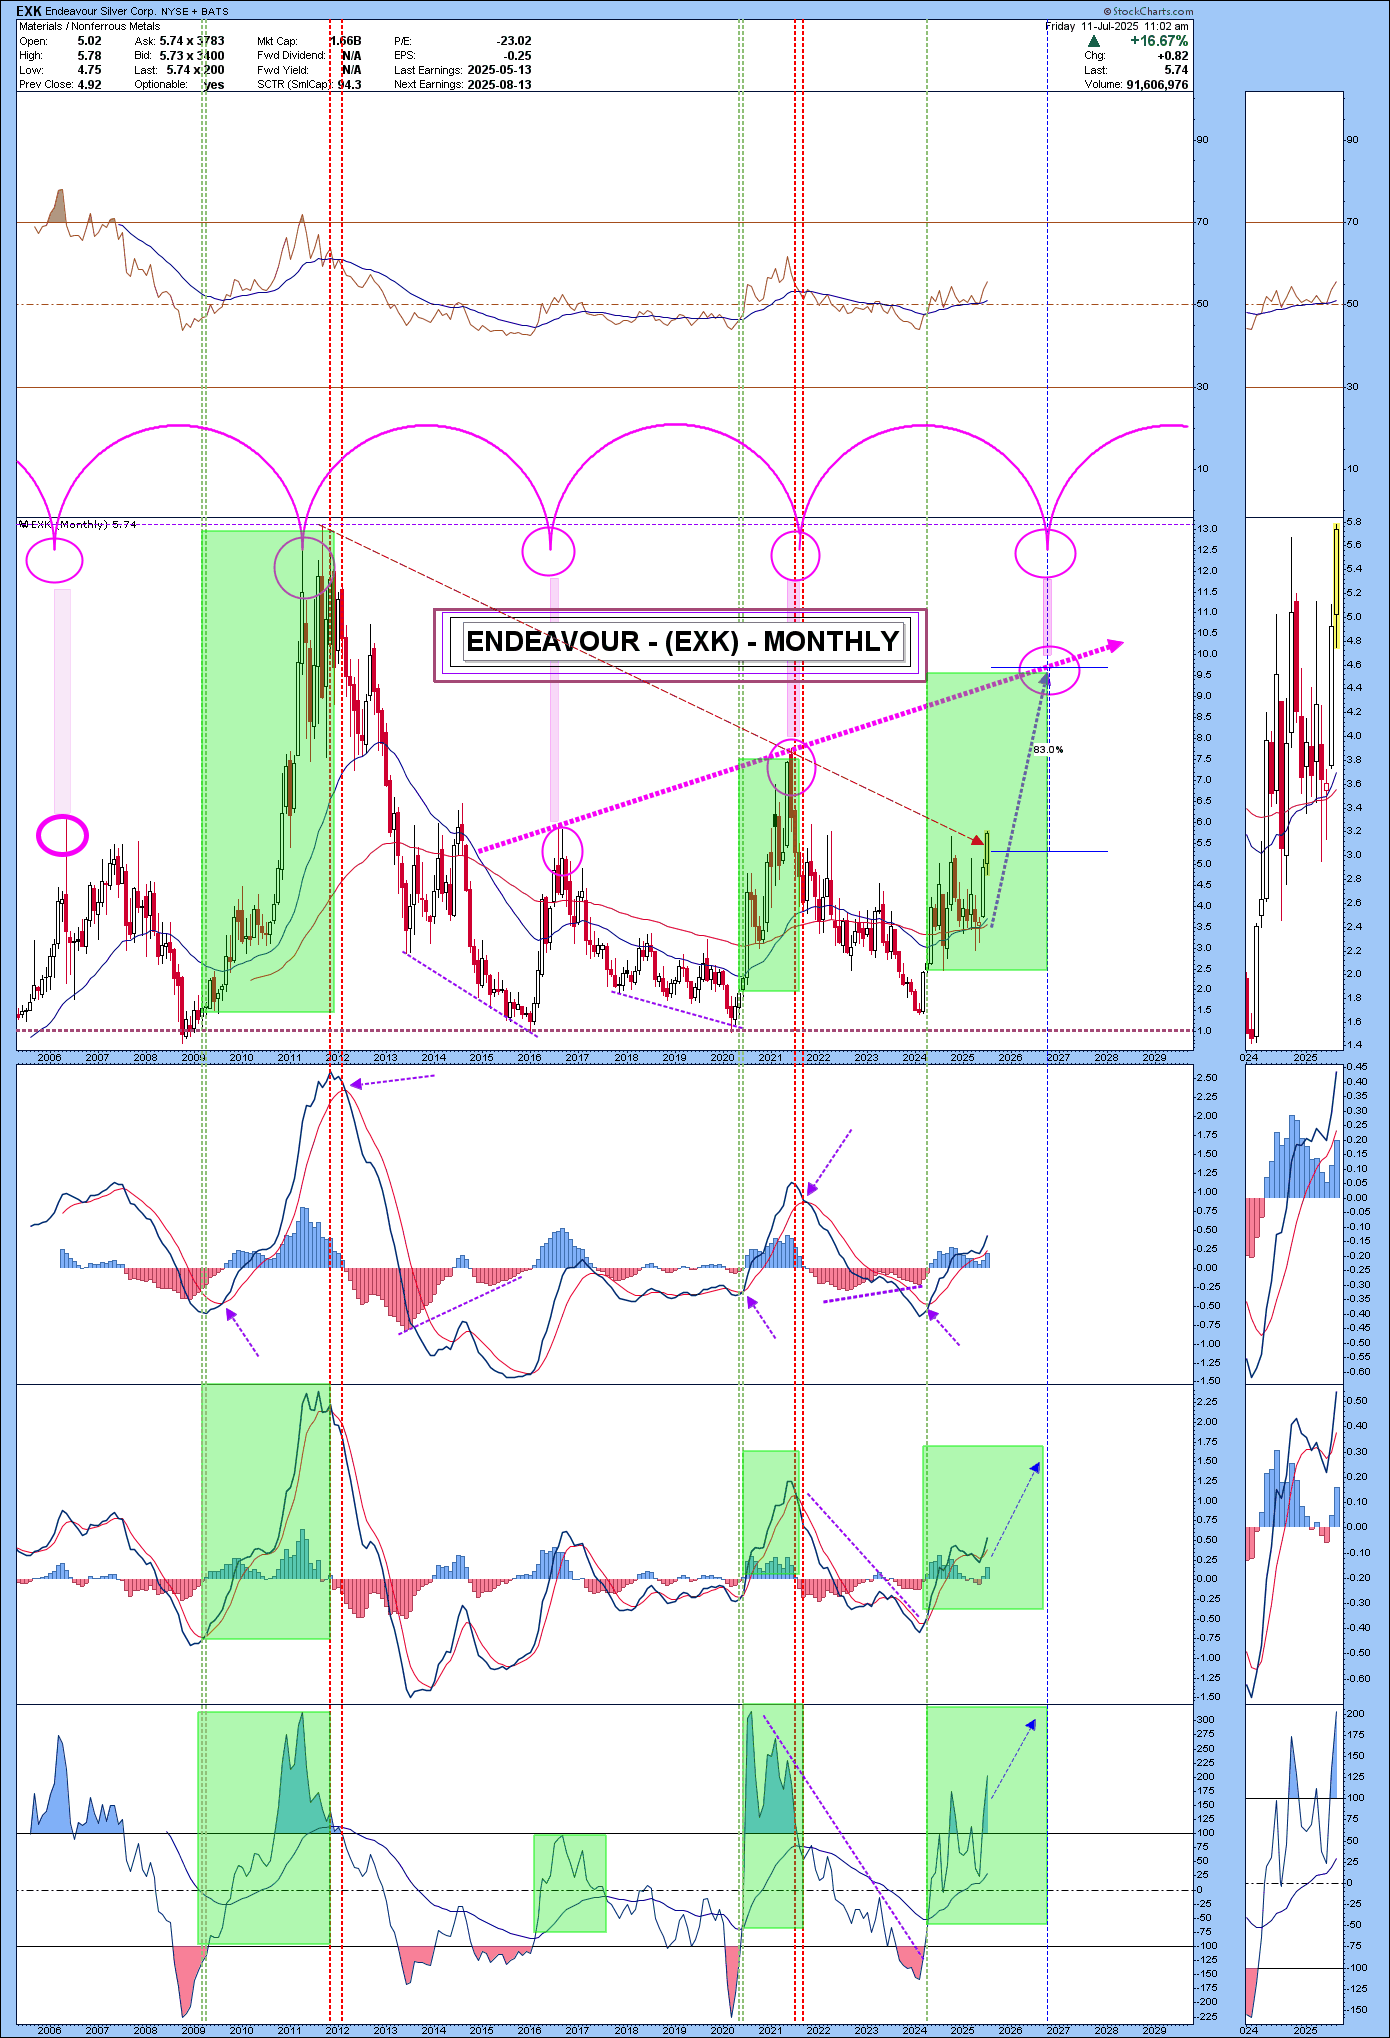Click the red arrowhead ending the descending trendline
Viewport: 1390px width, 2038px height.
[976, 839]
